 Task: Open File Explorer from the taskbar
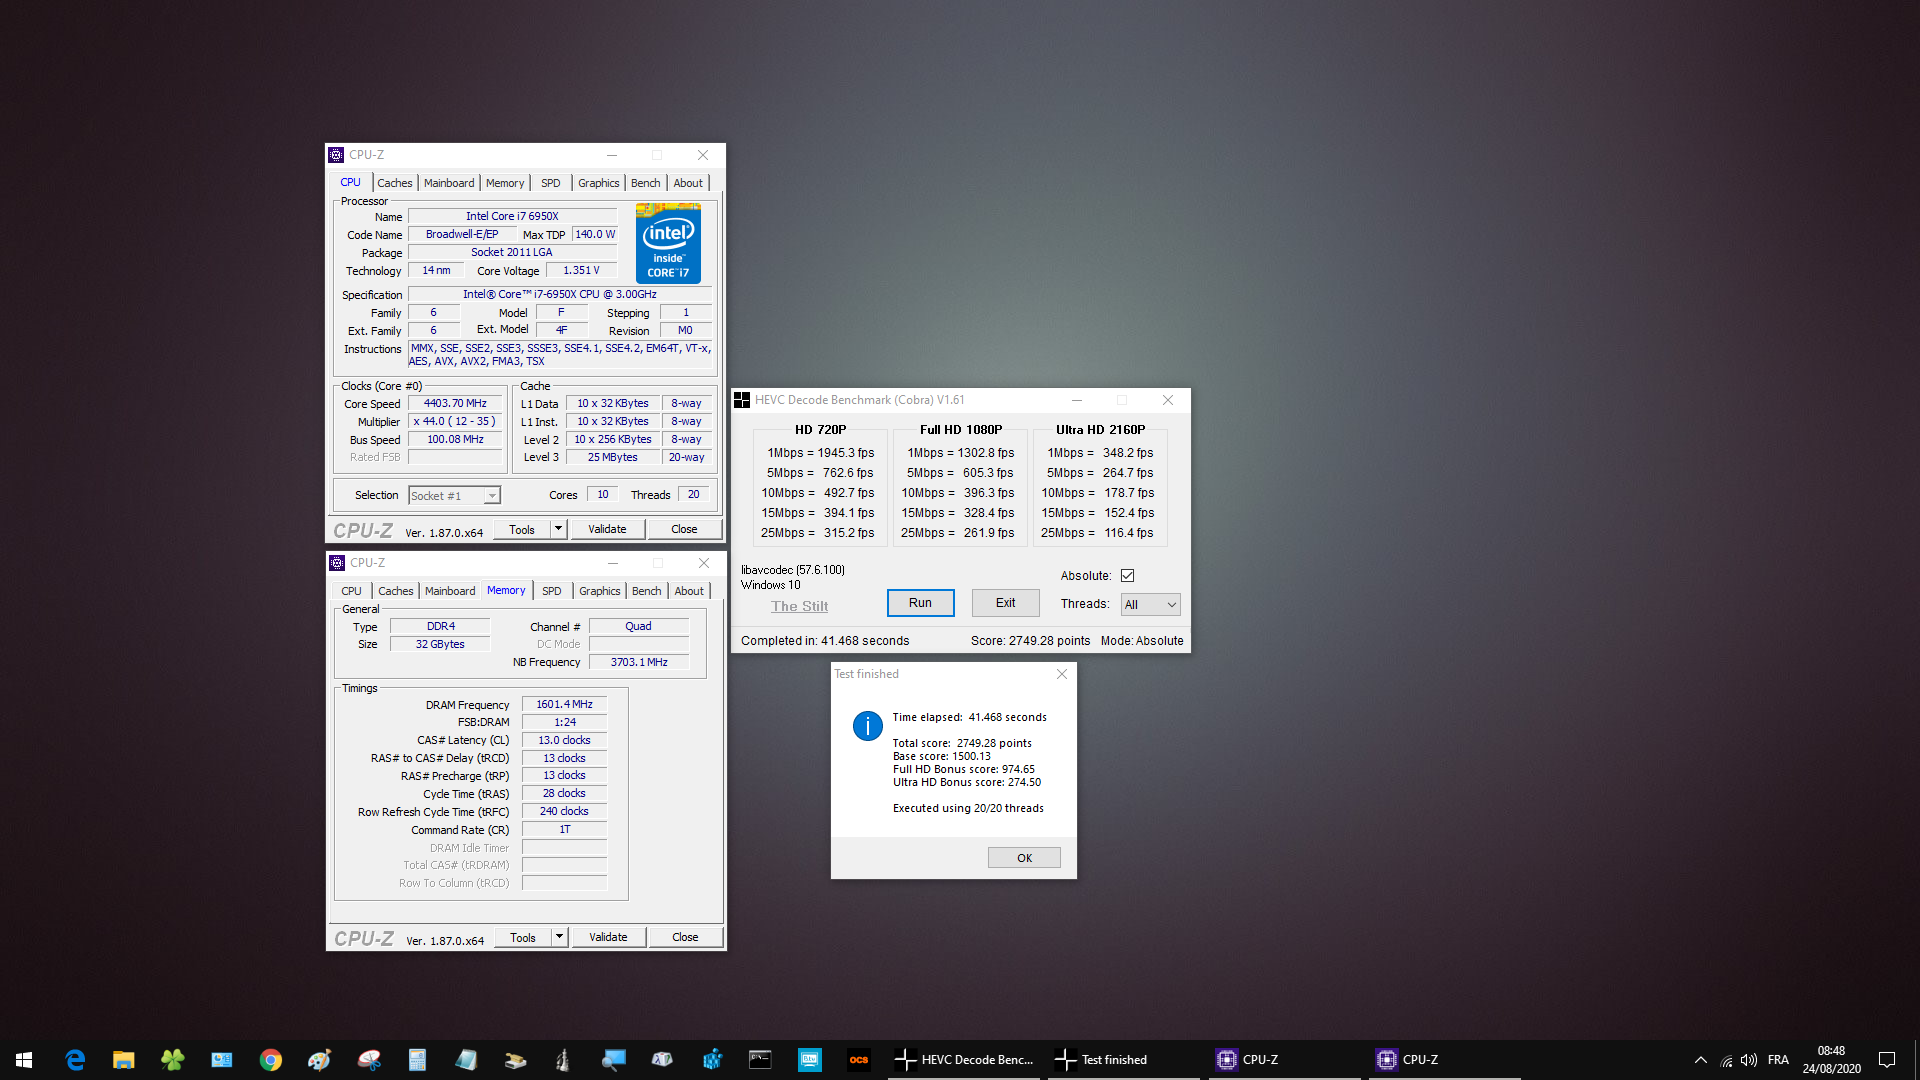click(x=124, y=1060)
